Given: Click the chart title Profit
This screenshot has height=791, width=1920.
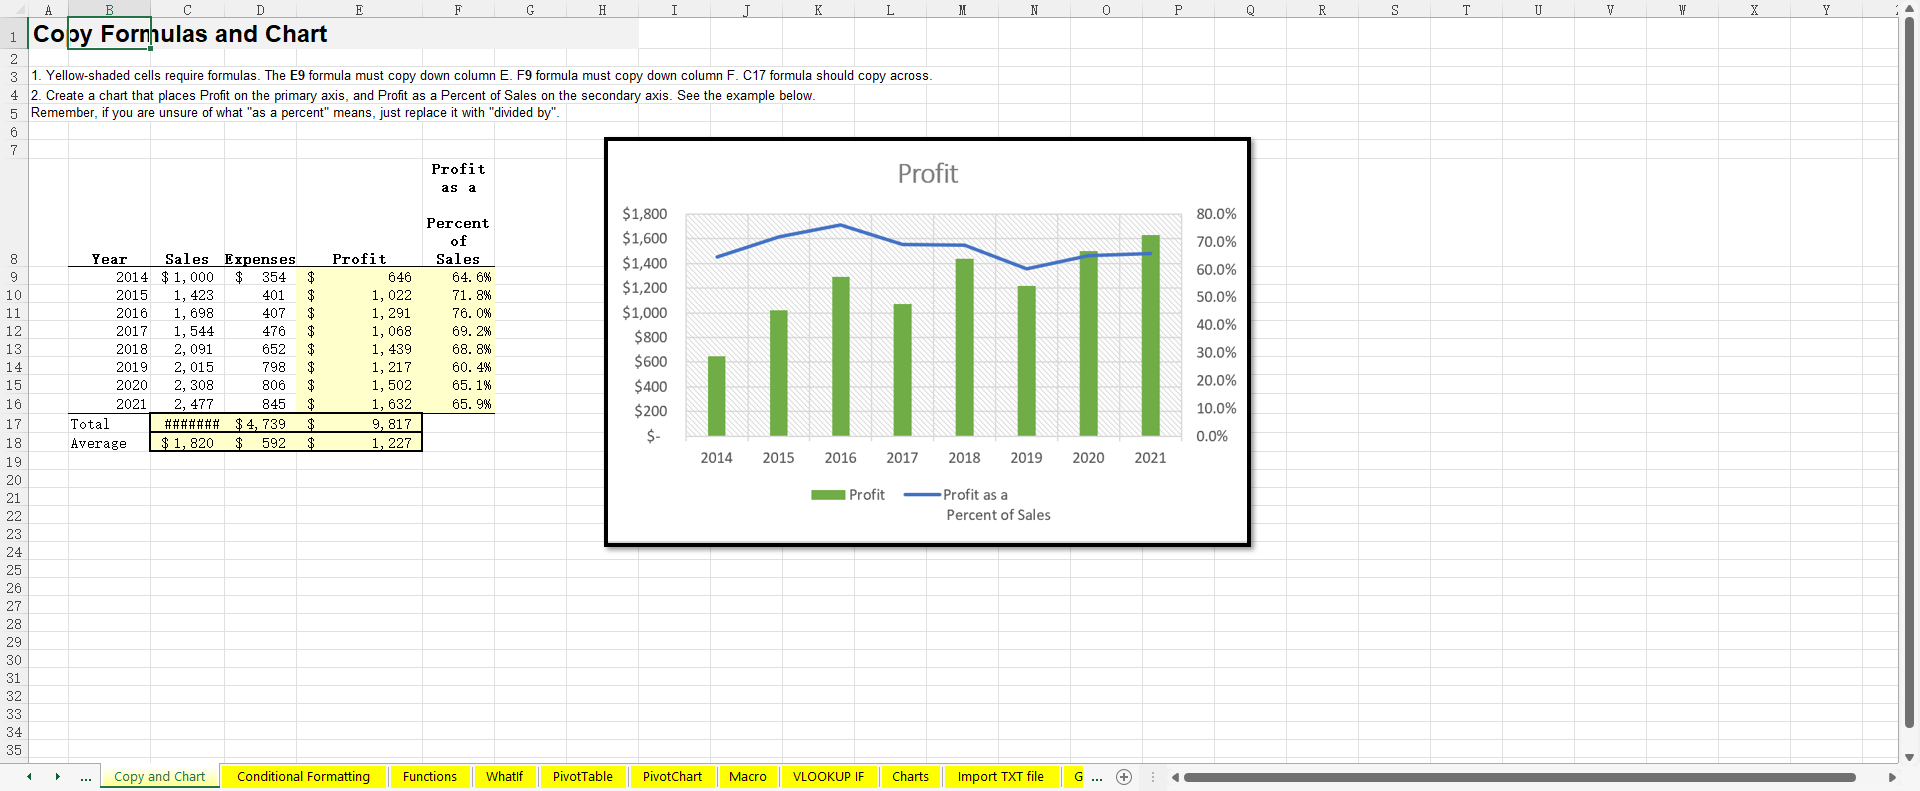Looking at the screenshot, I should (x=928, y=174).
